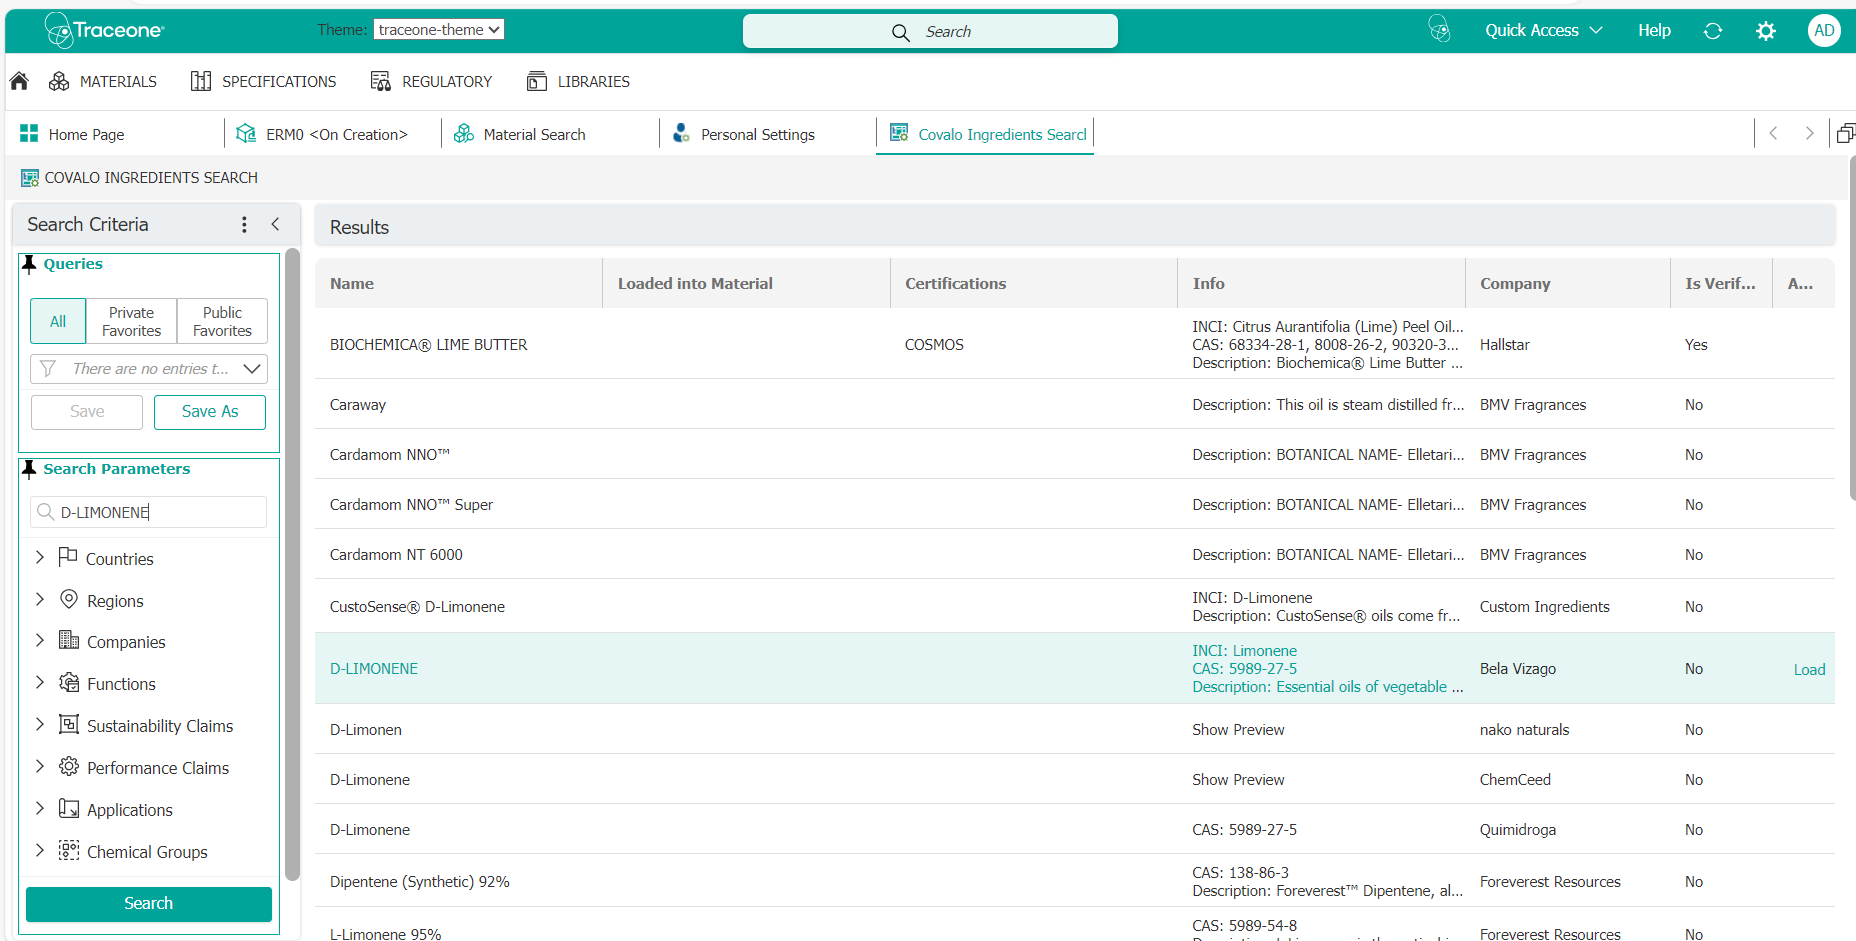This screenshot has height=941, width=1856.
Task: Click the Regulatory icon
Action: point(380,81)
